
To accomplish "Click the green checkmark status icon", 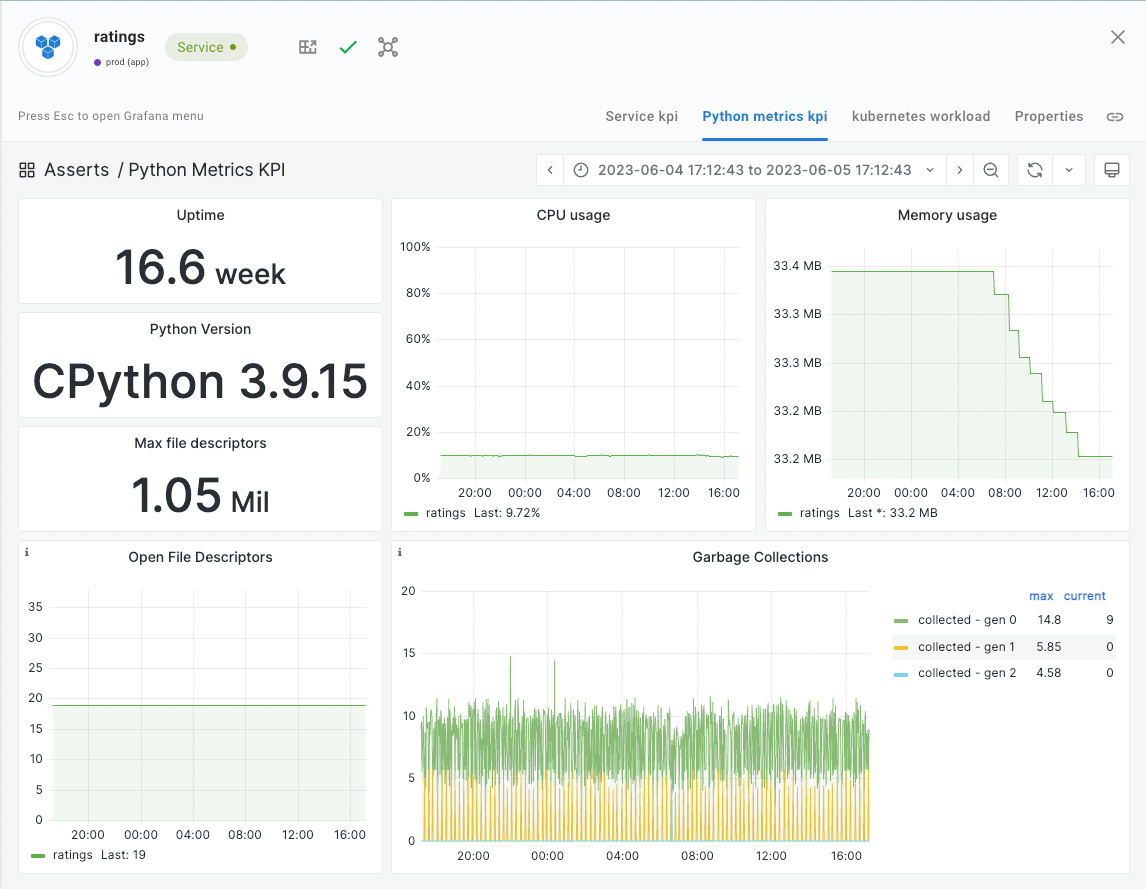I will point(348,47).
